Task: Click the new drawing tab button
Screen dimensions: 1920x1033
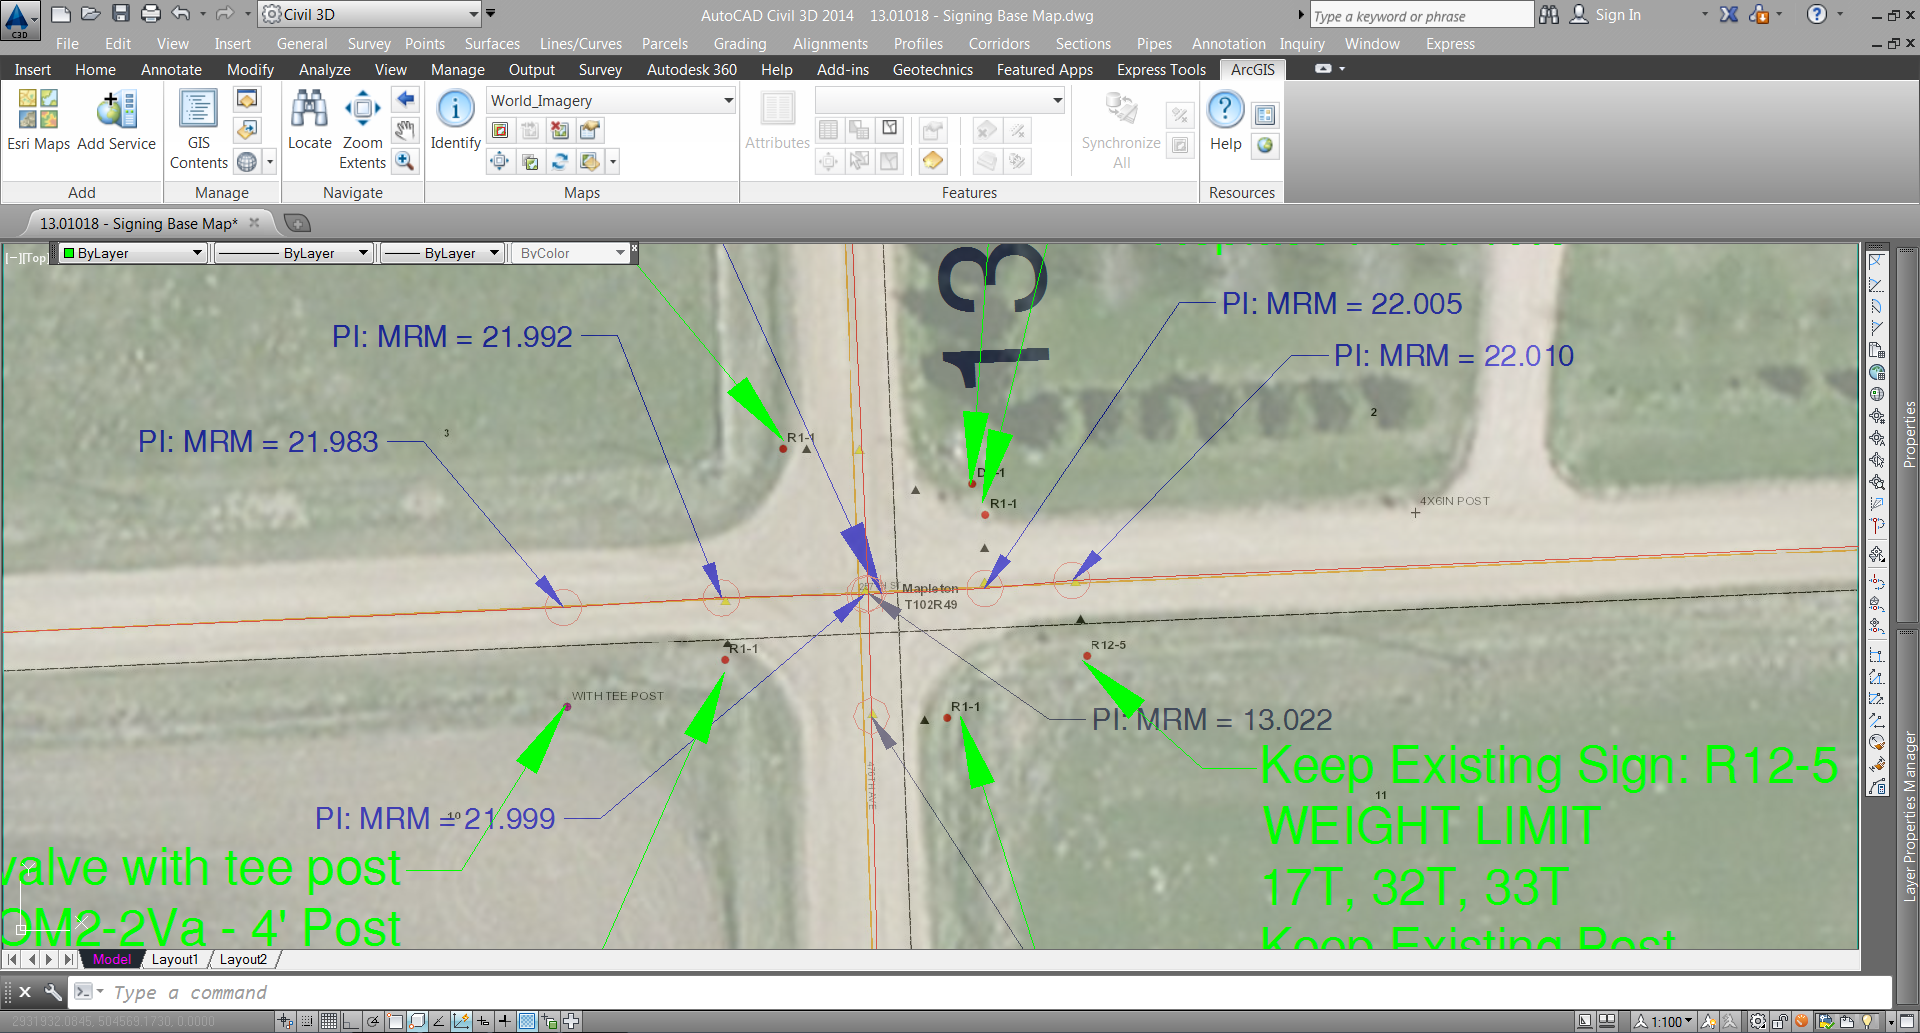Action: coord(297,223)
